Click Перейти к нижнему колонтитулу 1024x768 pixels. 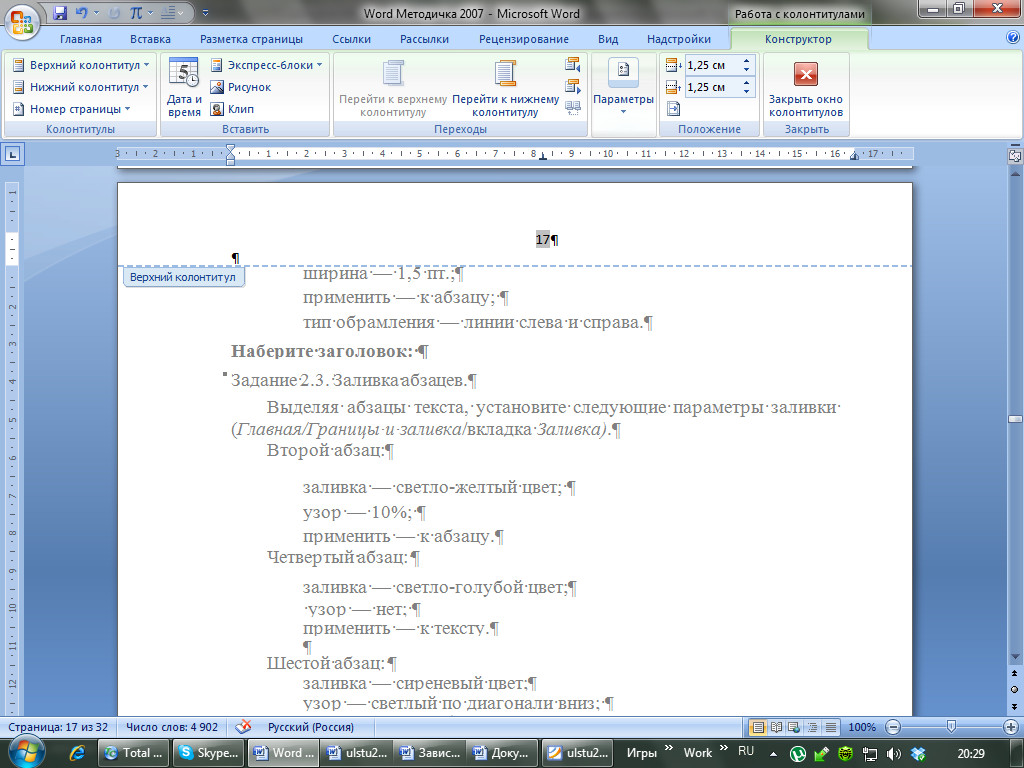click(x=505, y=88)
